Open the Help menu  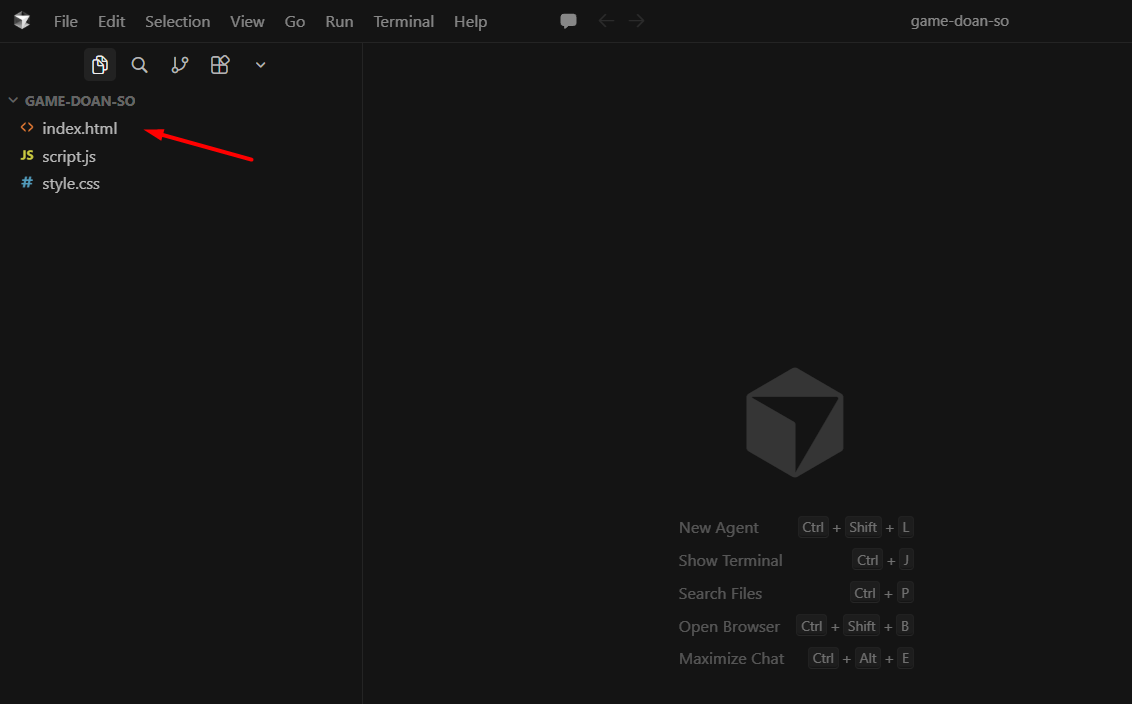coord(471,22)
